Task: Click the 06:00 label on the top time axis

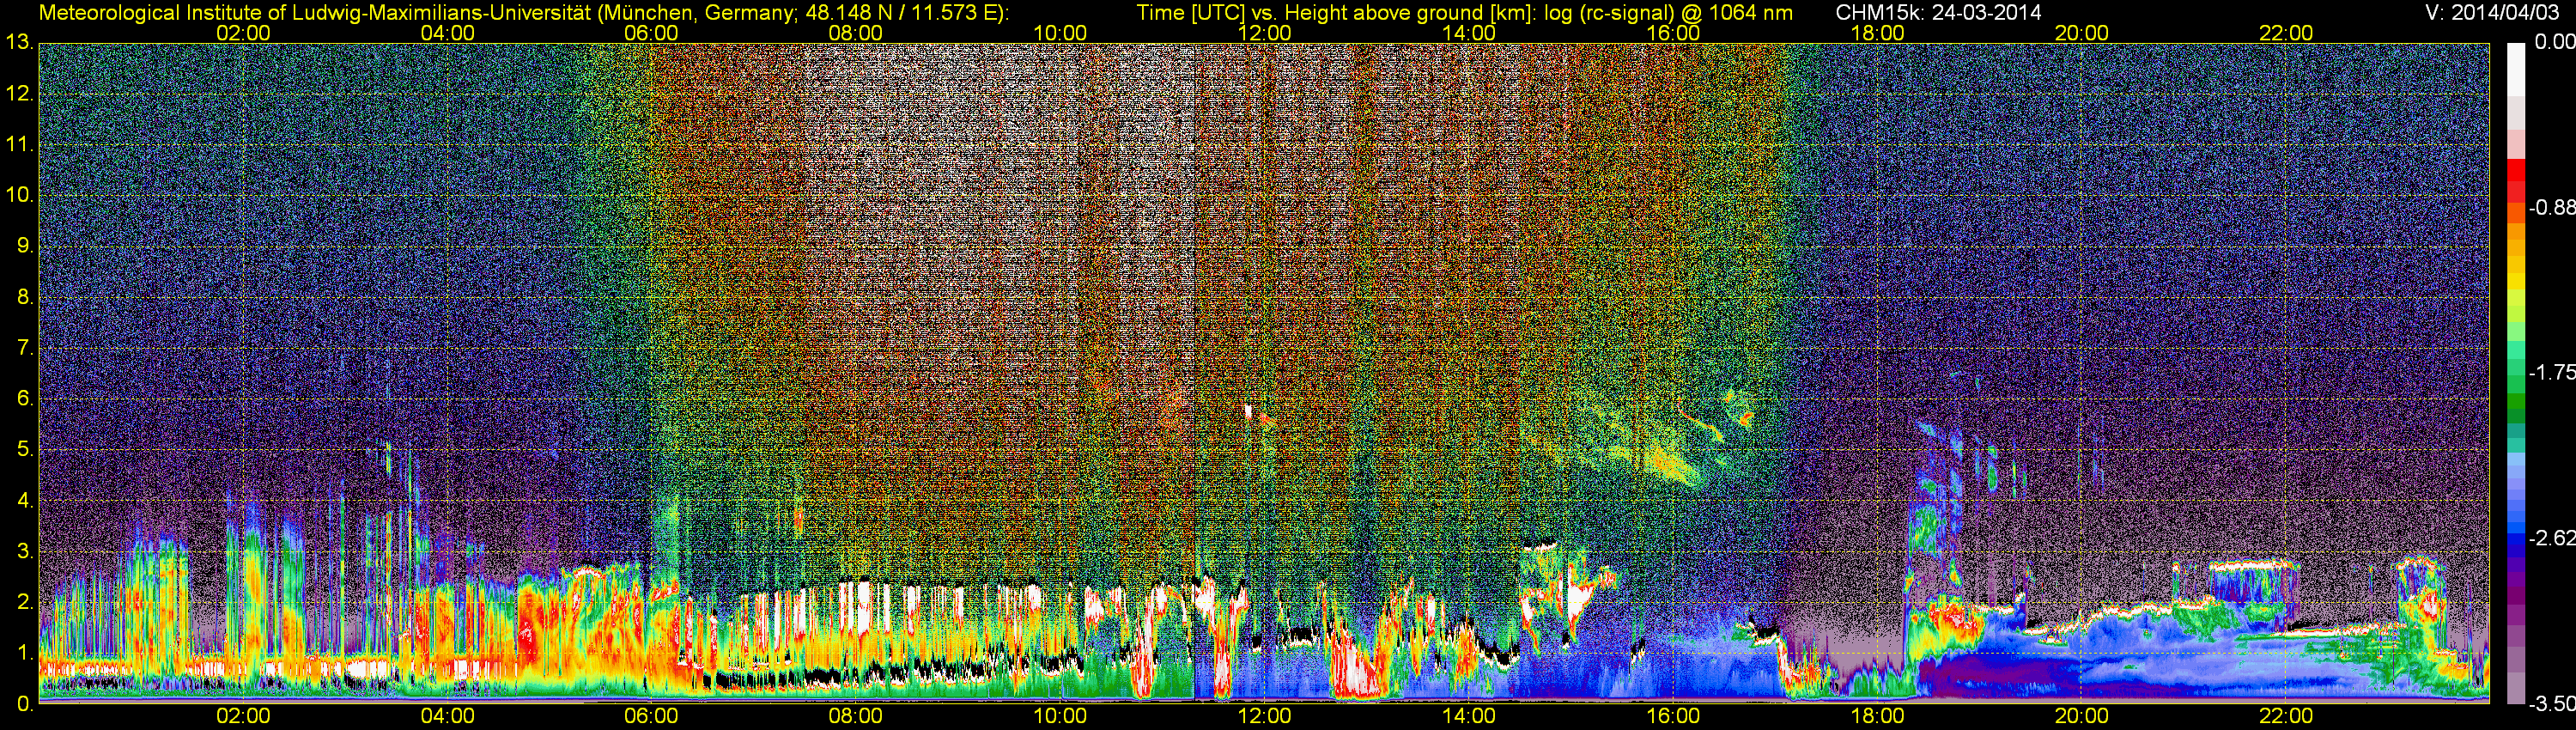Action: pos(651,33)
